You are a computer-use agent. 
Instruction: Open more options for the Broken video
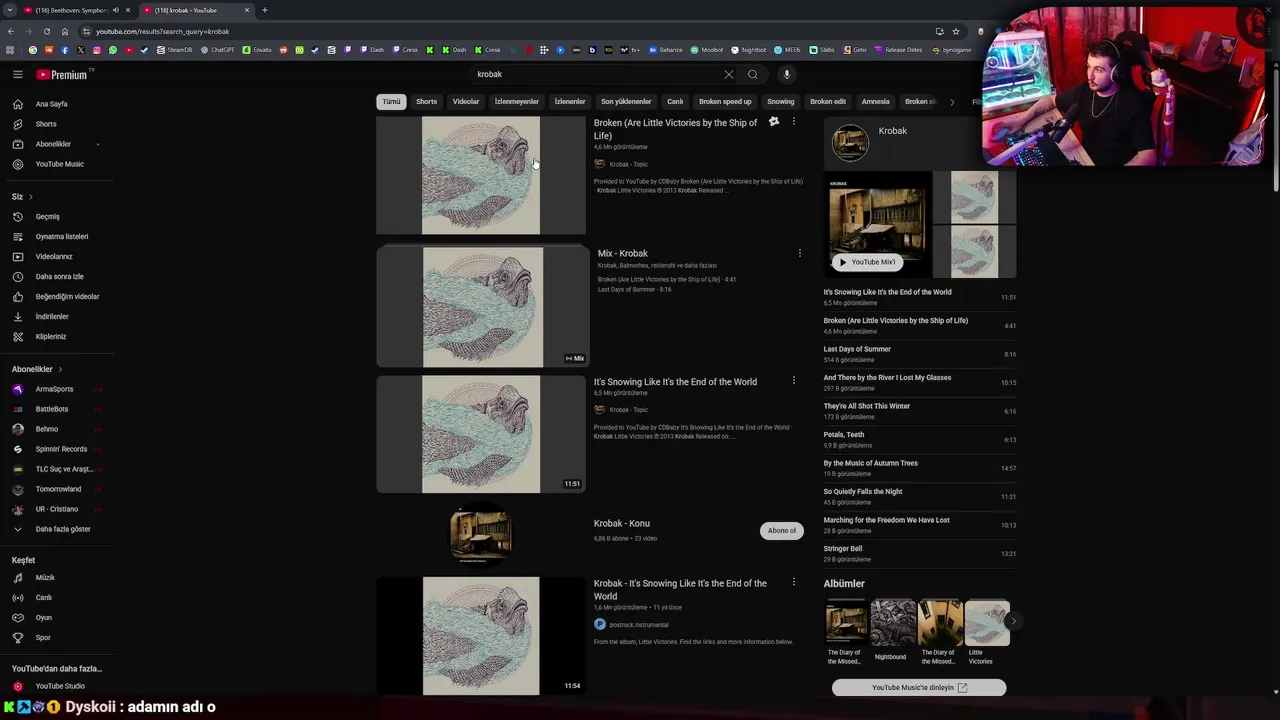(794, 122)
